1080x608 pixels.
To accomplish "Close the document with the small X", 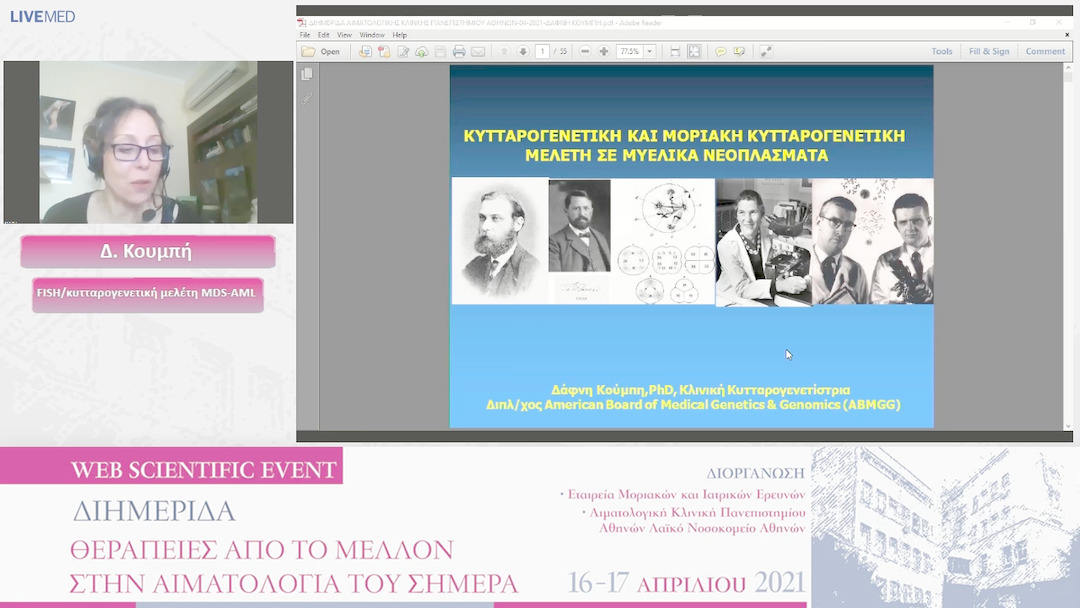I will pos(1068,34).
